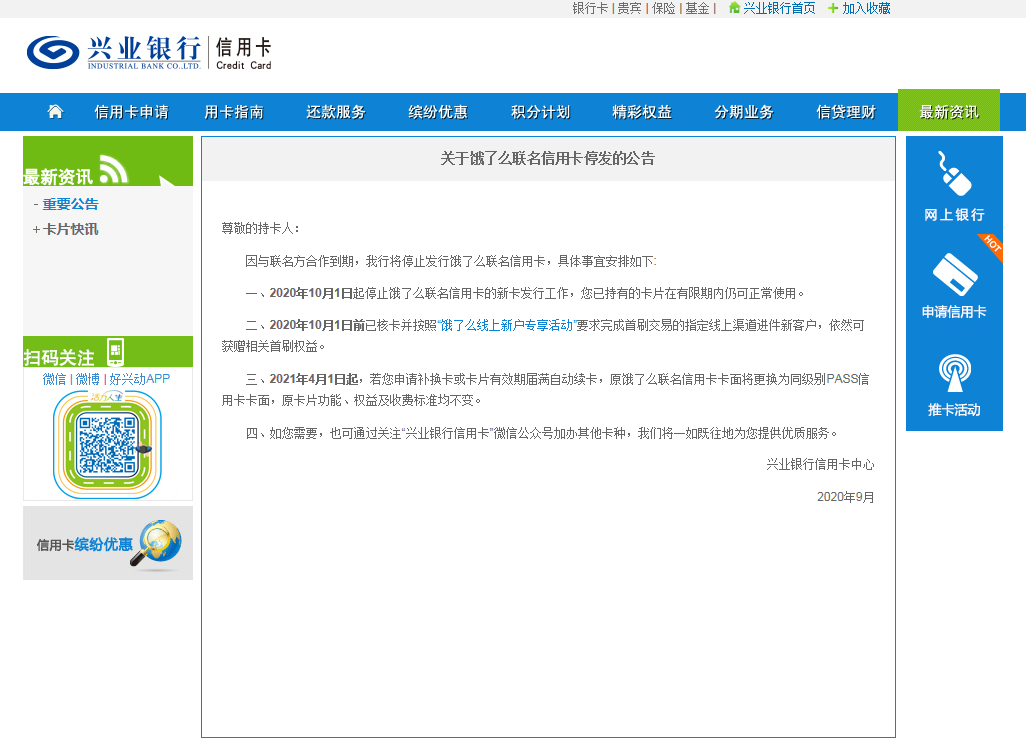Click the 保险 top link
Viewport: 1026px width, 742px height.
coord(663,9)
